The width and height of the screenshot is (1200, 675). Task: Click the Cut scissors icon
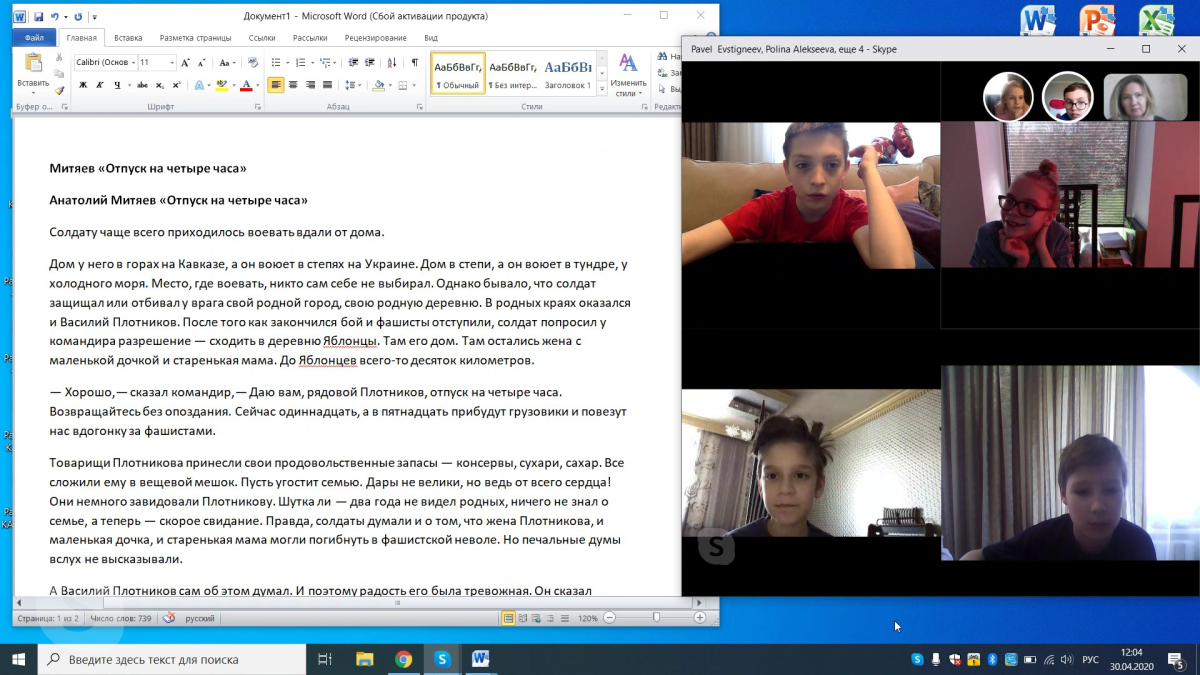click(x=59, y=57)
